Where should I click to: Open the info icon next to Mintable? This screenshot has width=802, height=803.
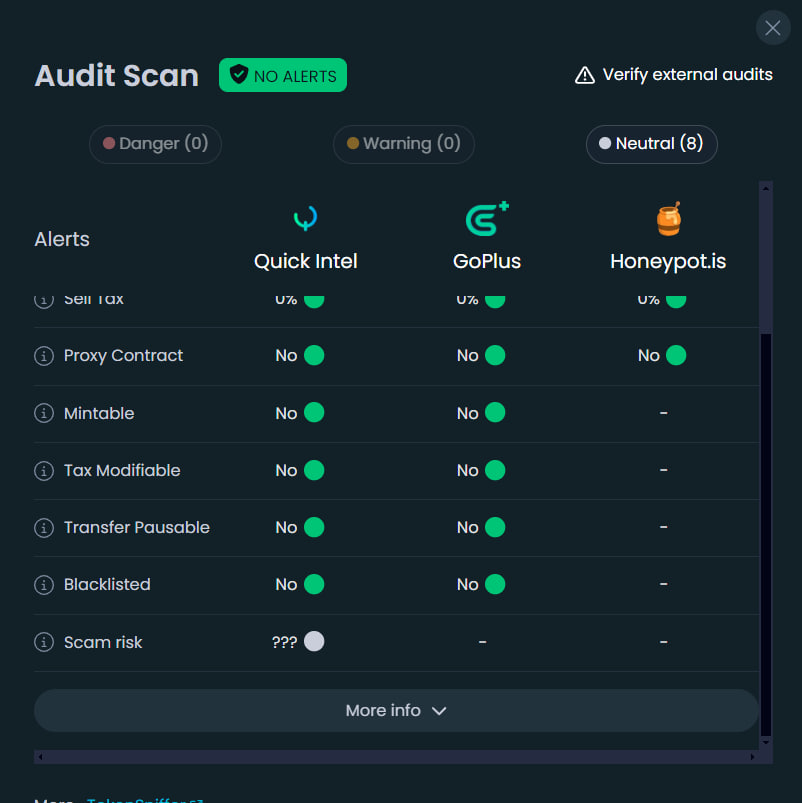point(44,413)
